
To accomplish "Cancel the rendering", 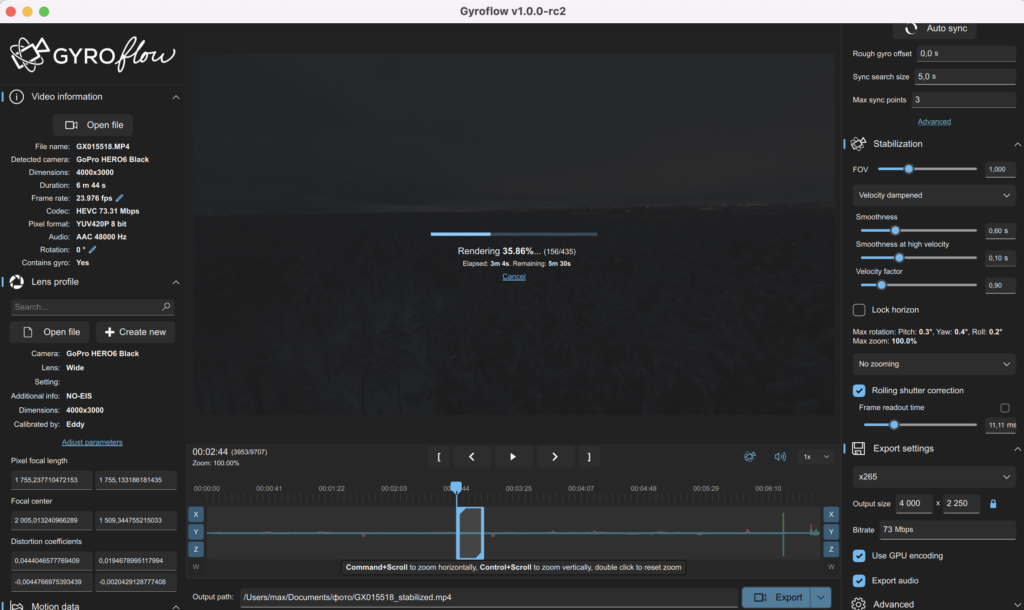I will 513,276.
